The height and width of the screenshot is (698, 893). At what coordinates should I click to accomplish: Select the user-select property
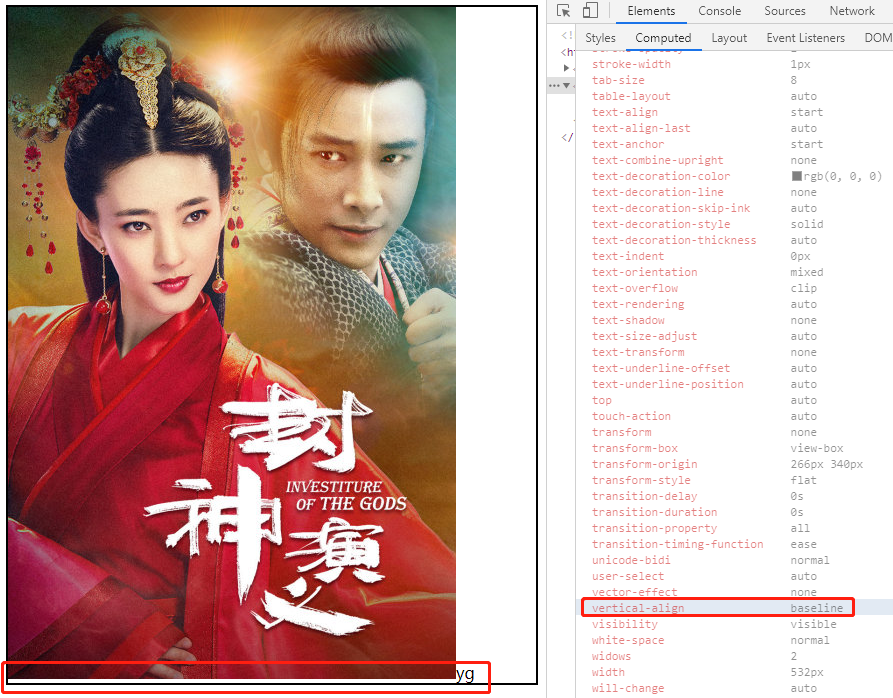(x=628, y=576)
